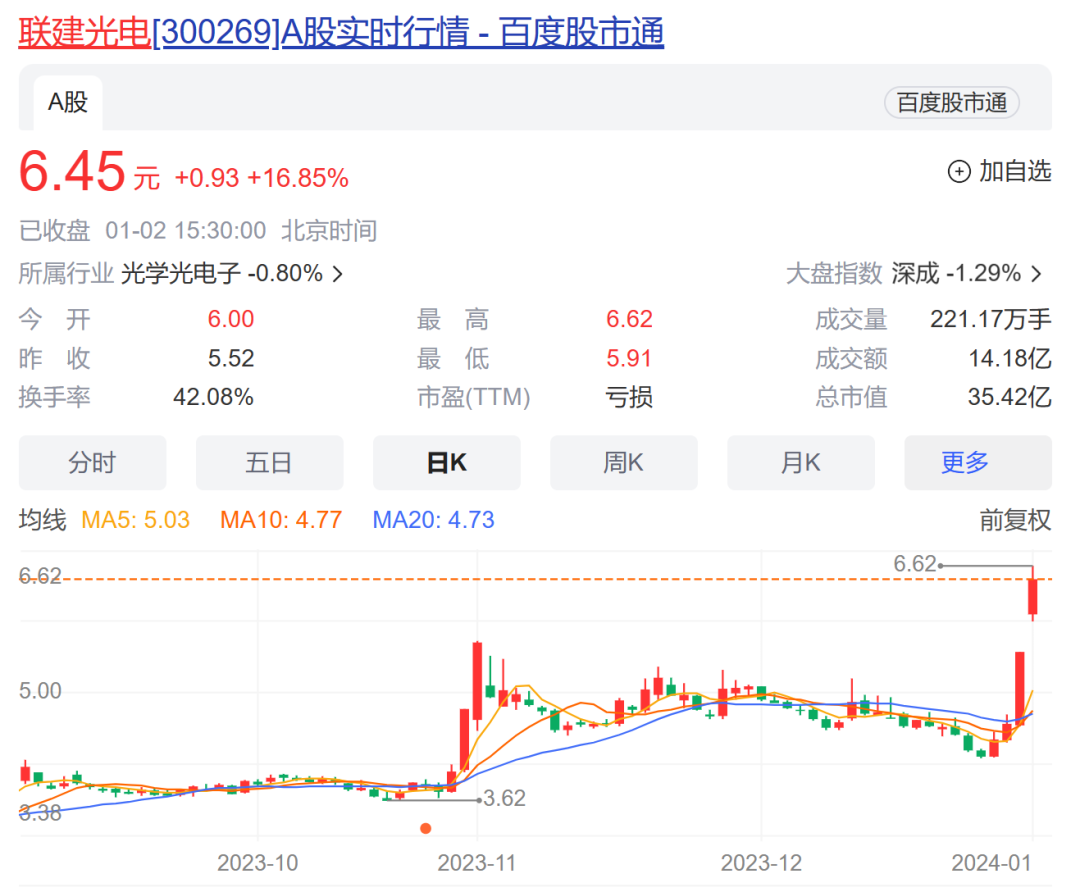Click the 换手率 value 42.08%
The image size is (1080, 892).
tap(213, 397)
